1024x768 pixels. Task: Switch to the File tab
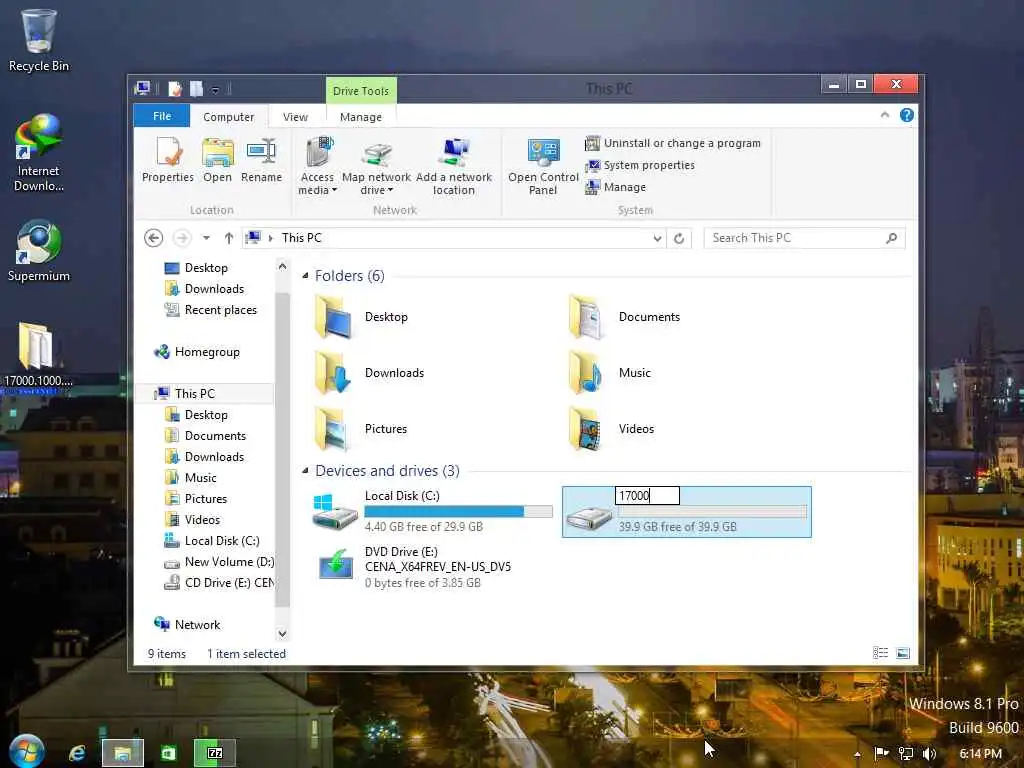point(162,116)
